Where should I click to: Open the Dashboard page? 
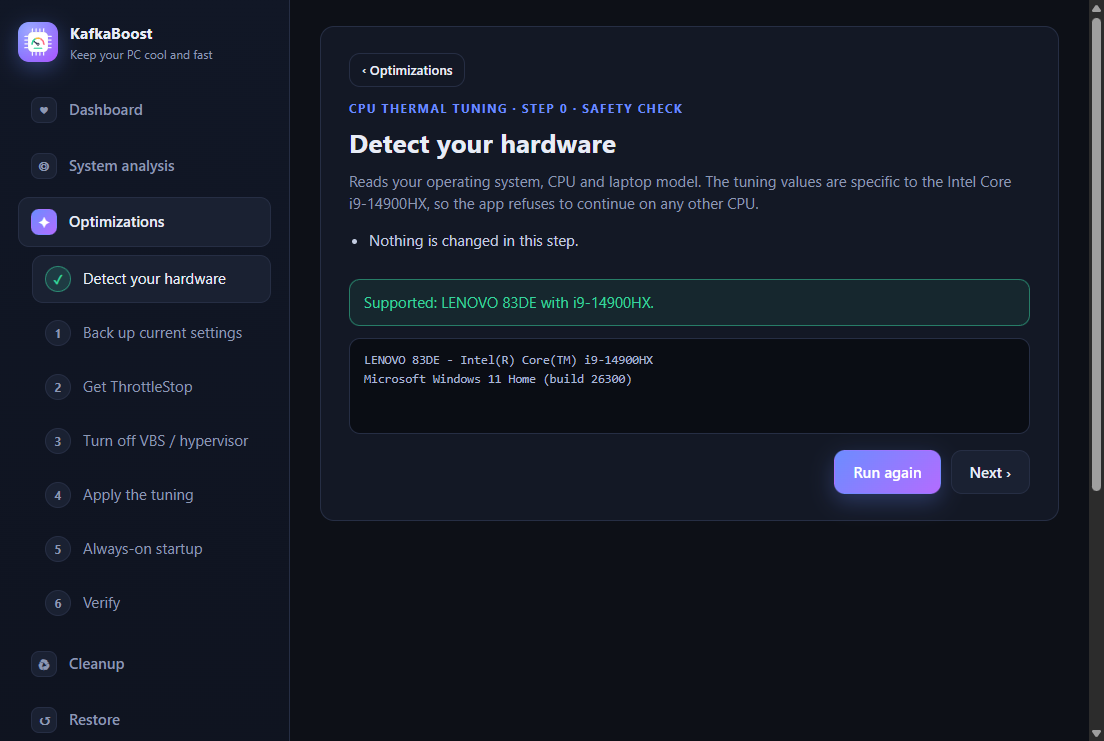(144, 110)
